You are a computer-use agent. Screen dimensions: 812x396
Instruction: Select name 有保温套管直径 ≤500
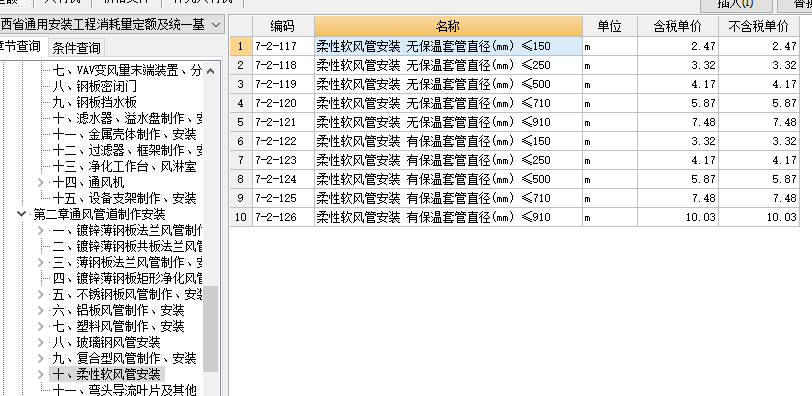pos(448,179)
